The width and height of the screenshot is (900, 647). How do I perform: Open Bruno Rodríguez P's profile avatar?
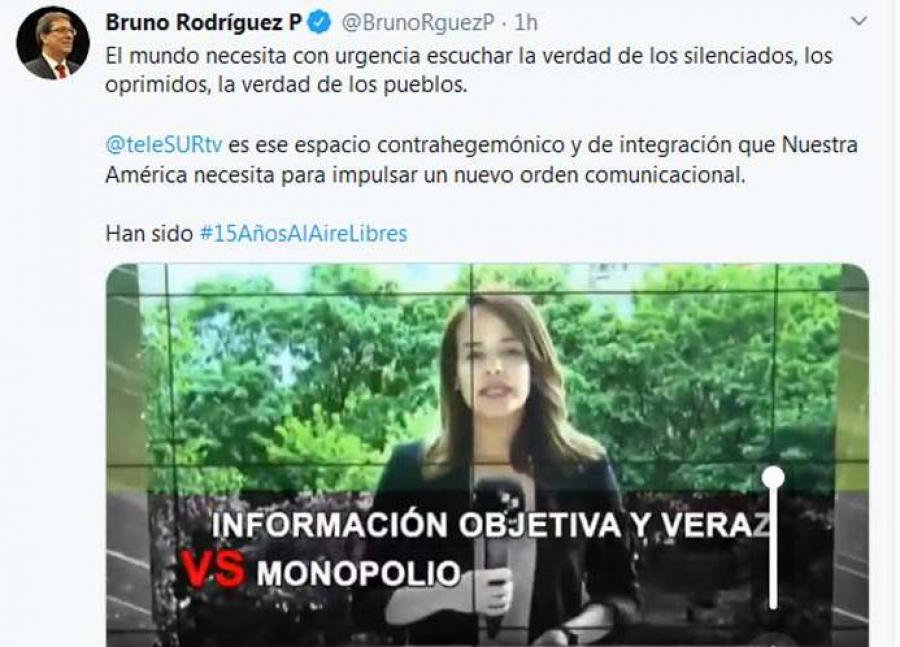pyautogui.click(x=53, y=44)
